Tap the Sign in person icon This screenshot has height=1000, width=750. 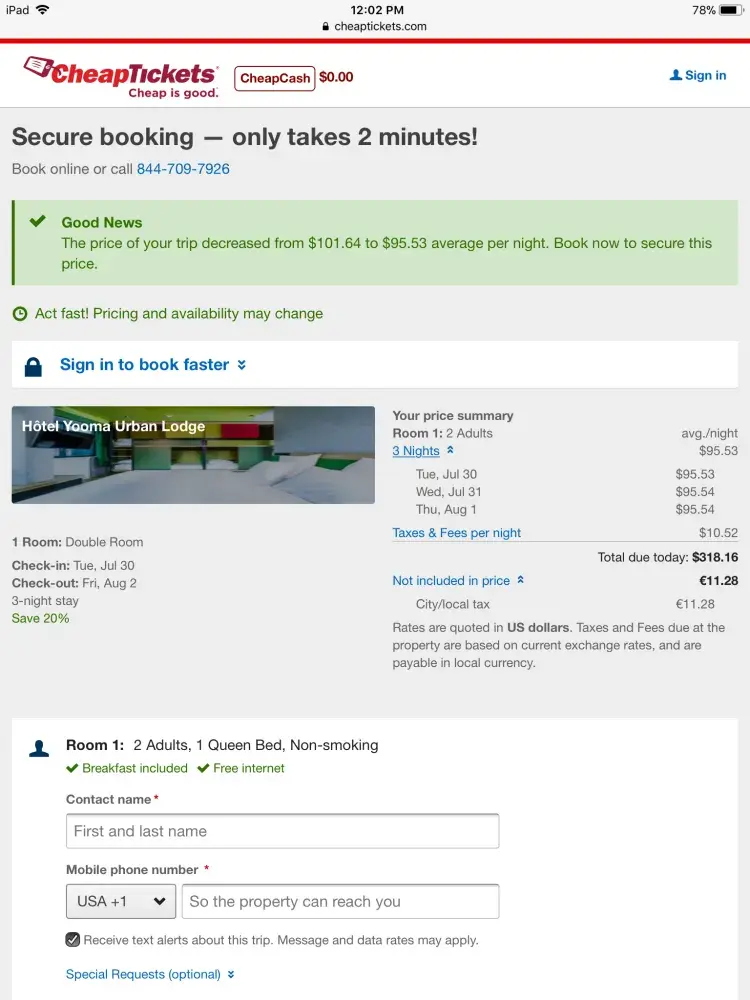(676, 75)
